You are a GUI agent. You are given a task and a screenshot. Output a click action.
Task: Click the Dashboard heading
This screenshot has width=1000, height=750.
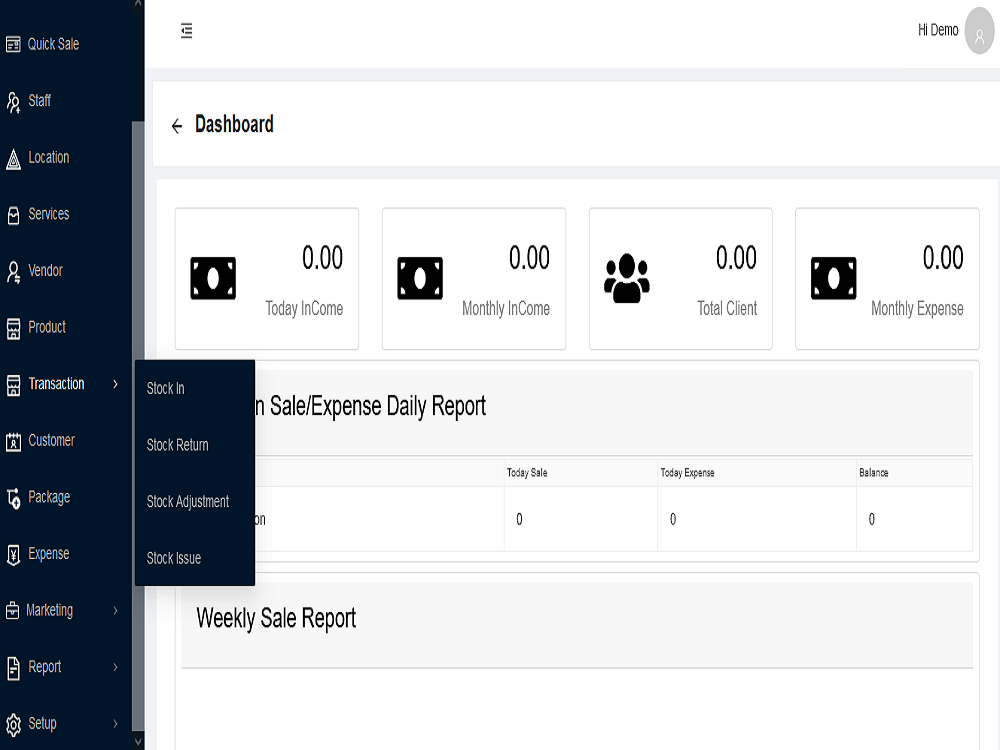click(235, 124)
